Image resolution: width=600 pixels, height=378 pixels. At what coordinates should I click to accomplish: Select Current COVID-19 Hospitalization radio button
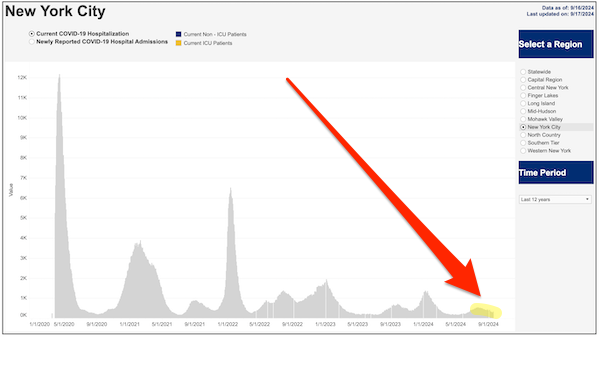pyautogui.click(x=32, y=34)
